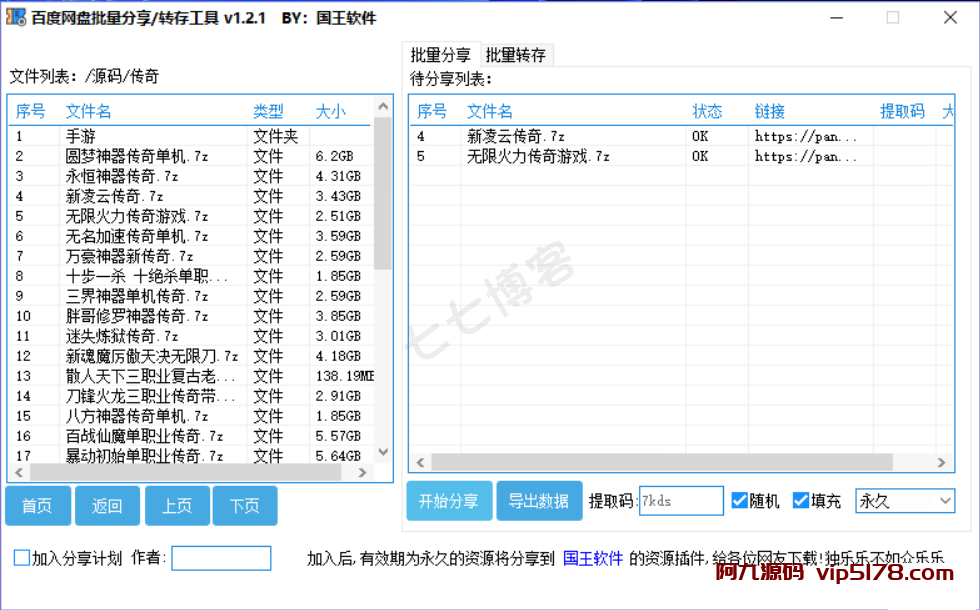The height and width of the screenshot is (610, 980).
Task: Click the 文件名 column header in the 文件列表
Action: point(89,111)
